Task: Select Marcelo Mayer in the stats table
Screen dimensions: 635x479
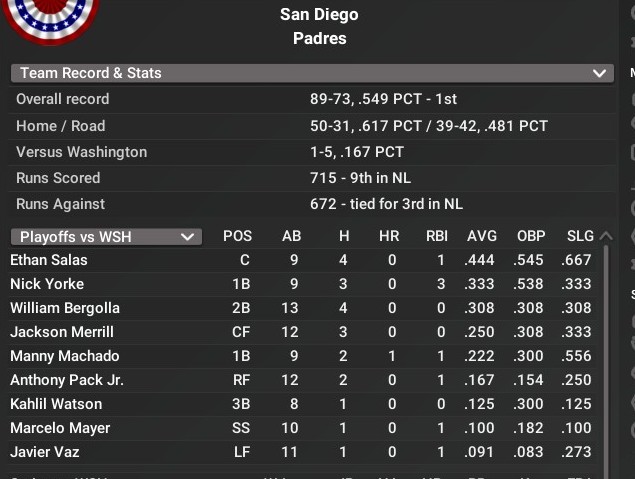Action: 60,428
